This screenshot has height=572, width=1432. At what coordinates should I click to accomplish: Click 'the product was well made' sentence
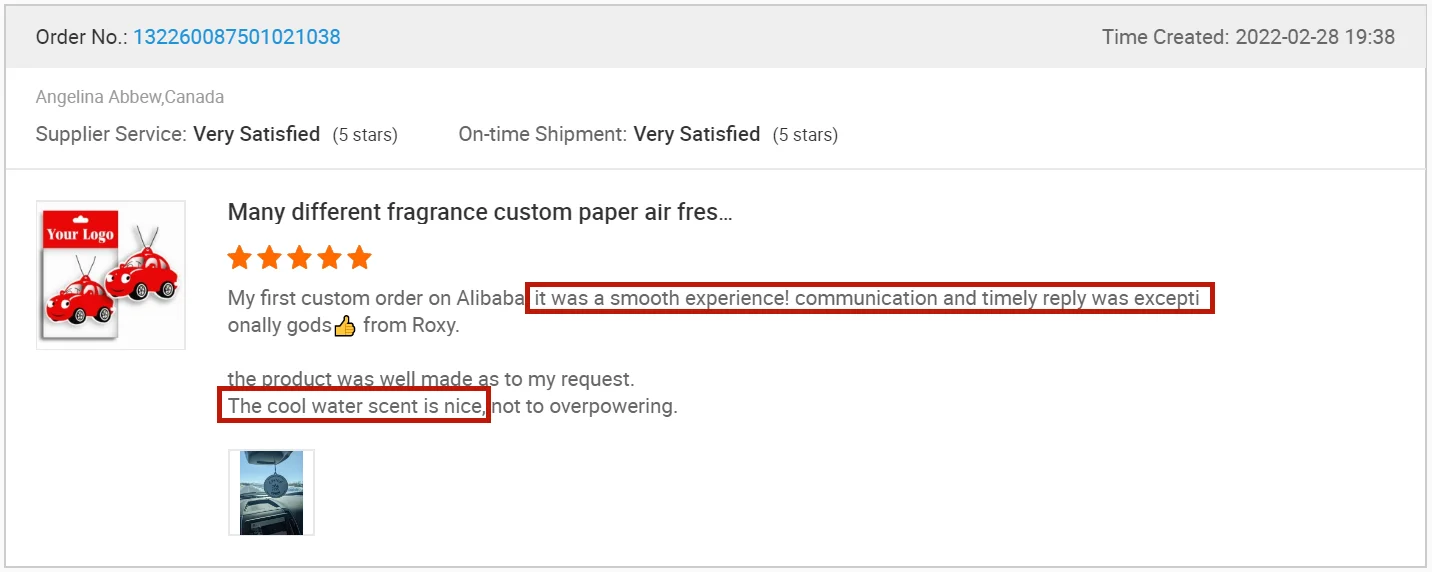pos(431,379)
